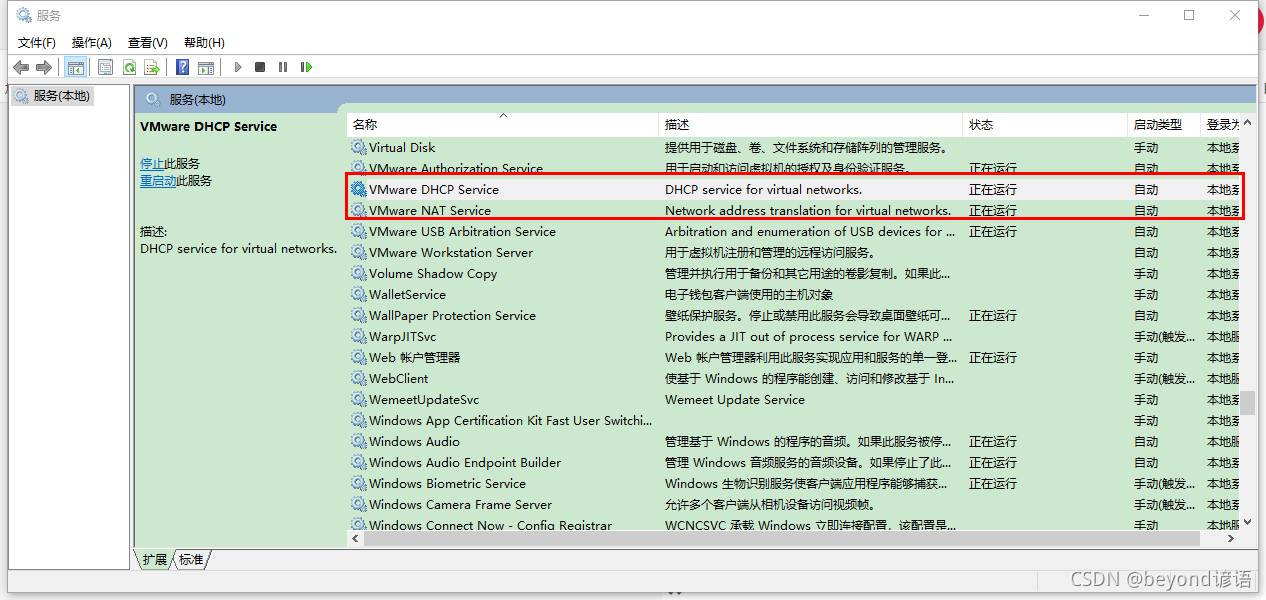Click the gear icon beside Web 帐户管理器
1266x600 pixels.
point(358,357)
